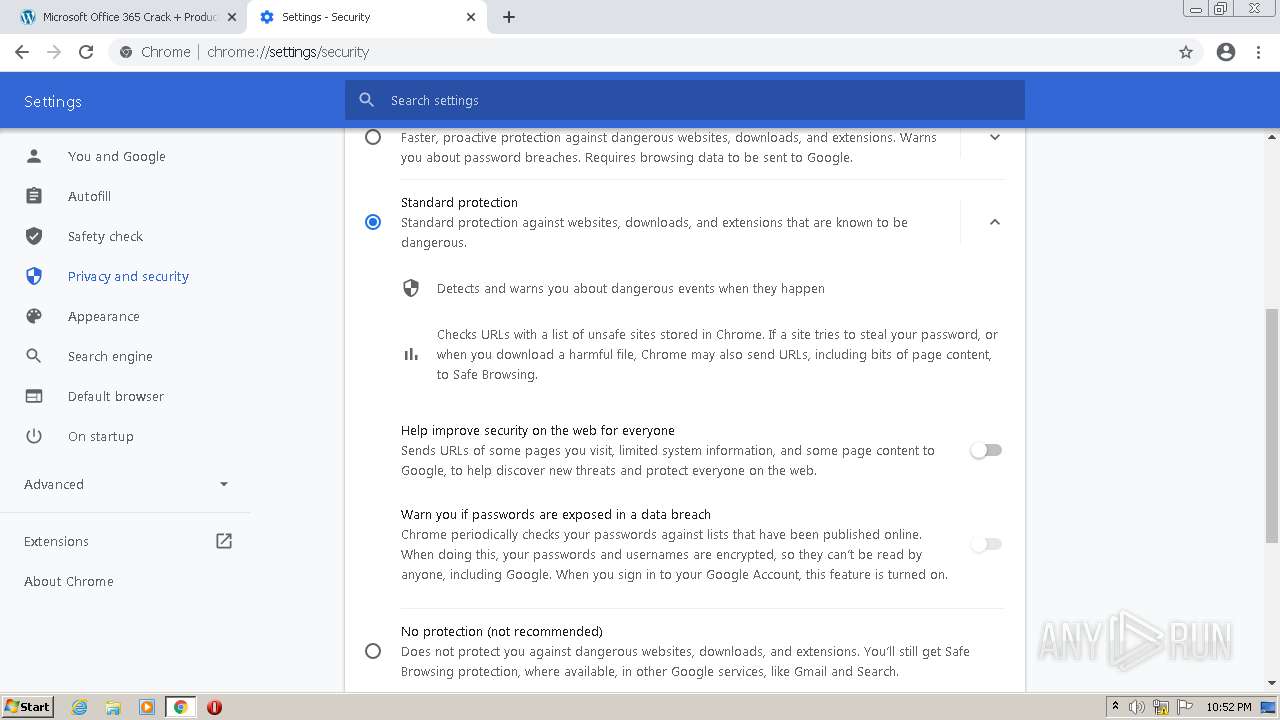Open the media player taskbar icon
Image resolution: width=1280 pixels, height=720 pixels.
click(x=147, y=707)
